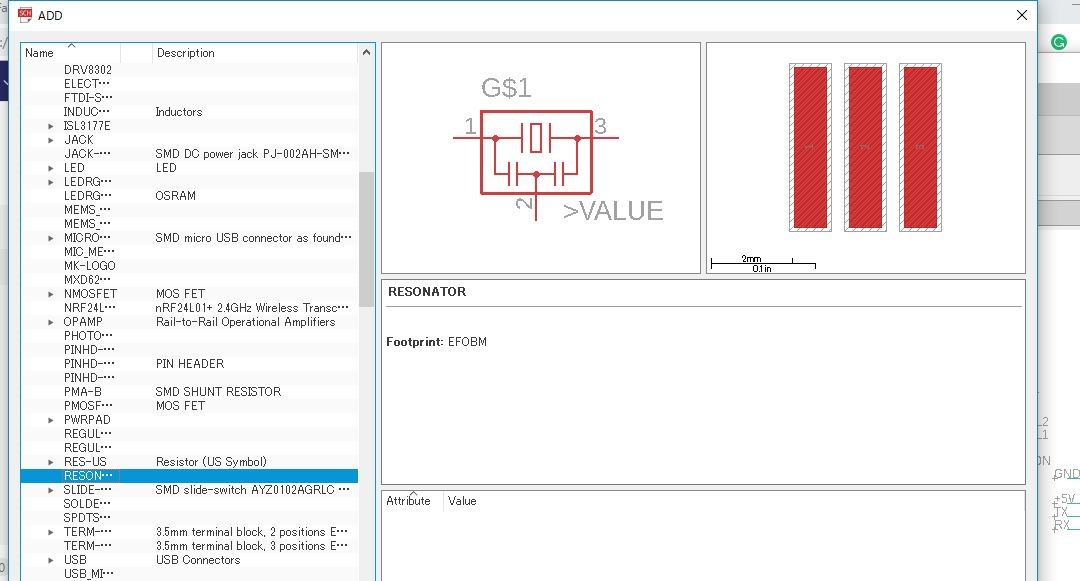The width and height of the screenshot is (1080, 581).
Task: Click the Attribute column header
Action: pos(412,501)
